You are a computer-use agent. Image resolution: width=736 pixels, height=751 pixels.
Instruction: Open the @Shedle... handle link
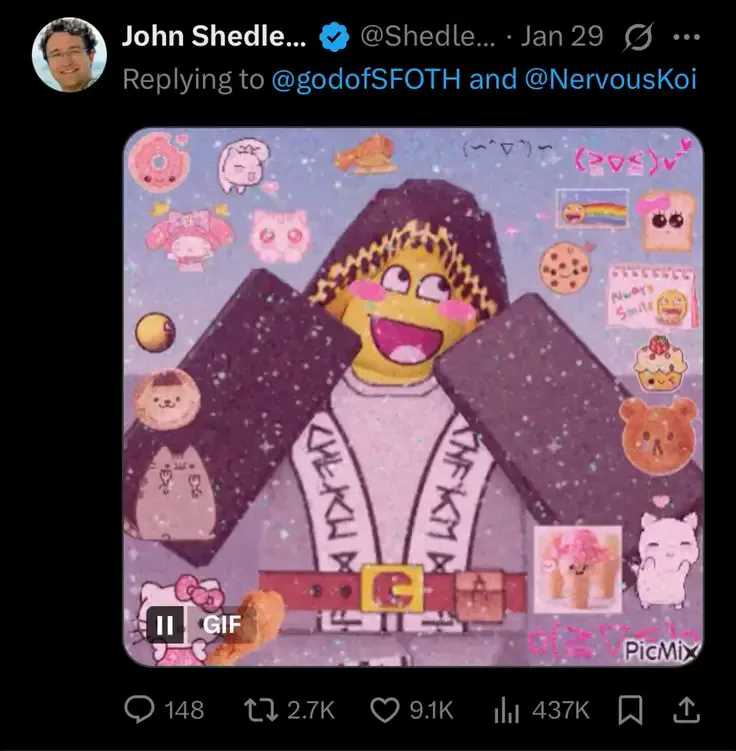point(428,36)
